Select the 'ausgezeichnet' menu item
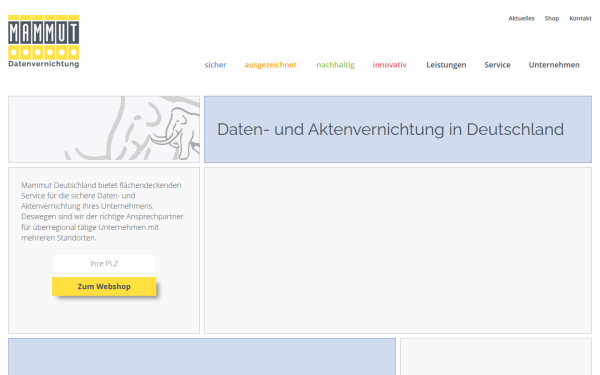600x375 pixels. point(270,65)
